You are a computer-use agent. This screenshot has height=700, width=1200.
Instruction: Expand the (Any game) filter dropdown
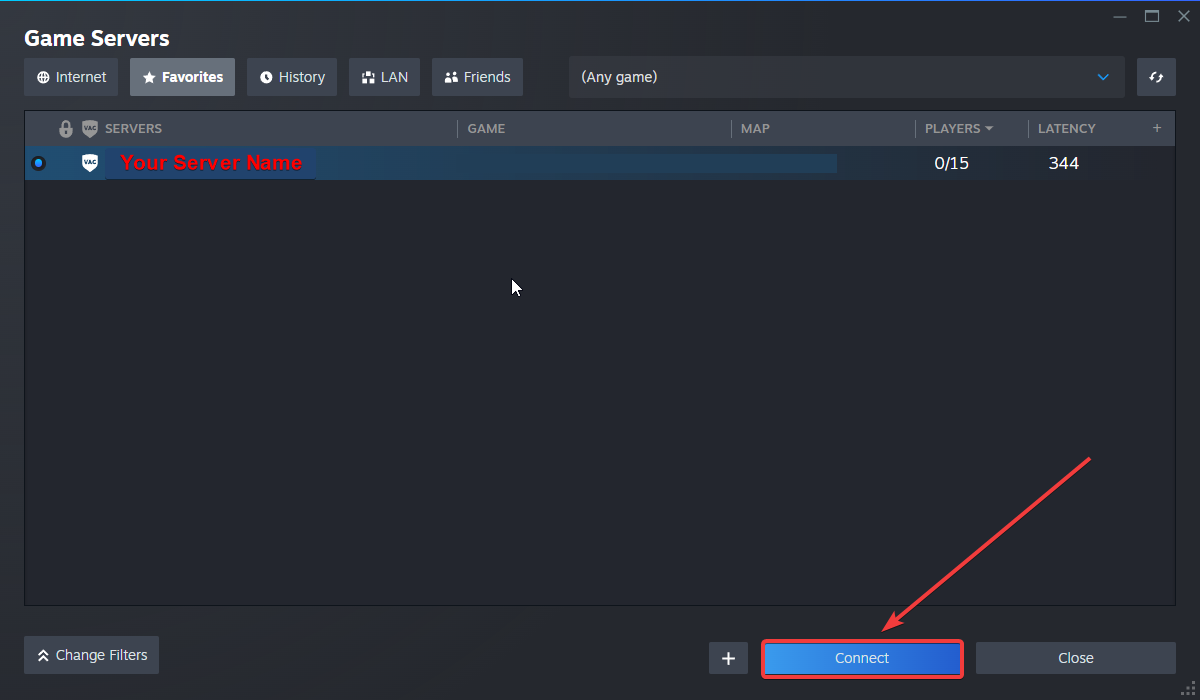coord(846,77)
